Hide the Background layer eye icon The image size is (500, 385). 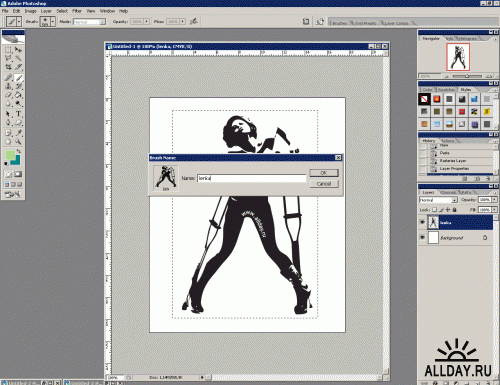coord(422,238)
